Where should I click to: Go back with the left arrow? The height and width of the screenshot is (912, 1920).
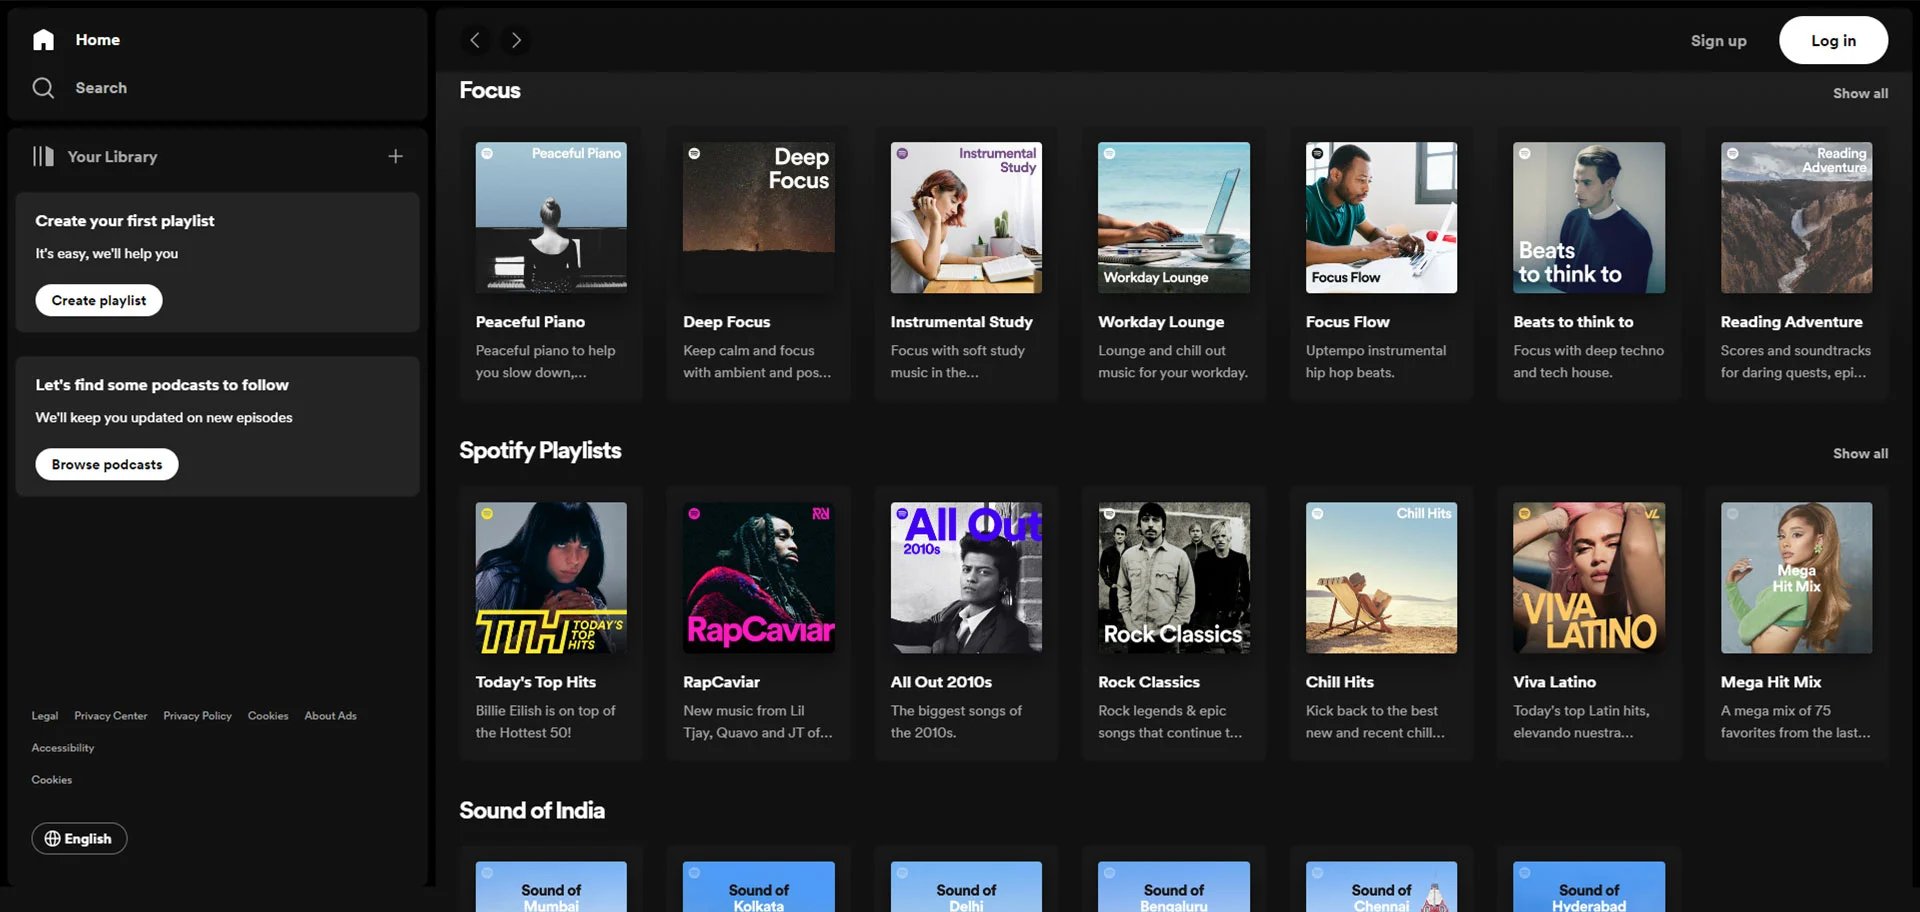pyautogui.click(x=475, y=40)
